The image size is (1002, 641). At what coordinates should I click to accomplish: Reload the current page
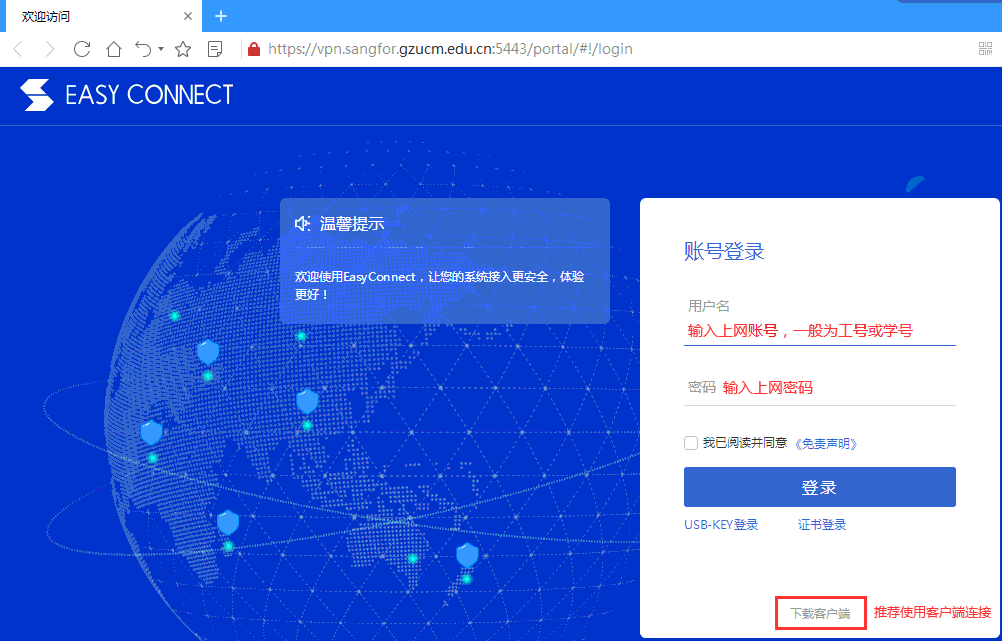coord(82,49)
